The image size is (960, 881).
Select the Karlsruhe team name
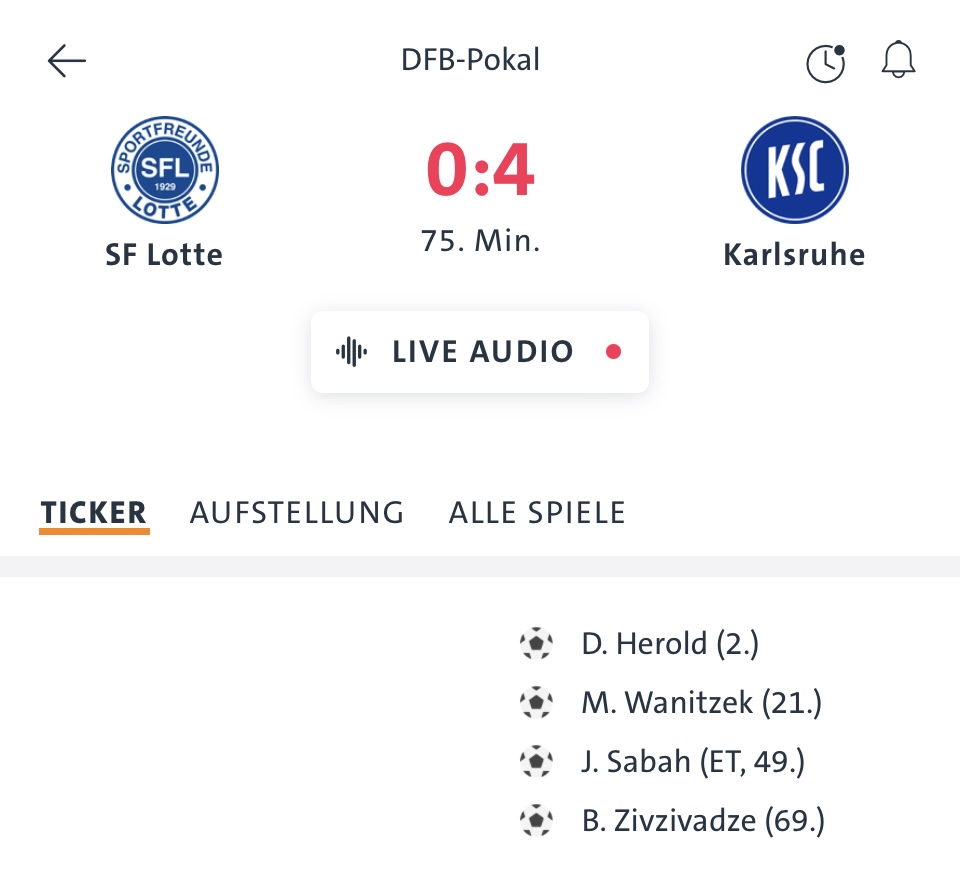click(x=794, y=255)
